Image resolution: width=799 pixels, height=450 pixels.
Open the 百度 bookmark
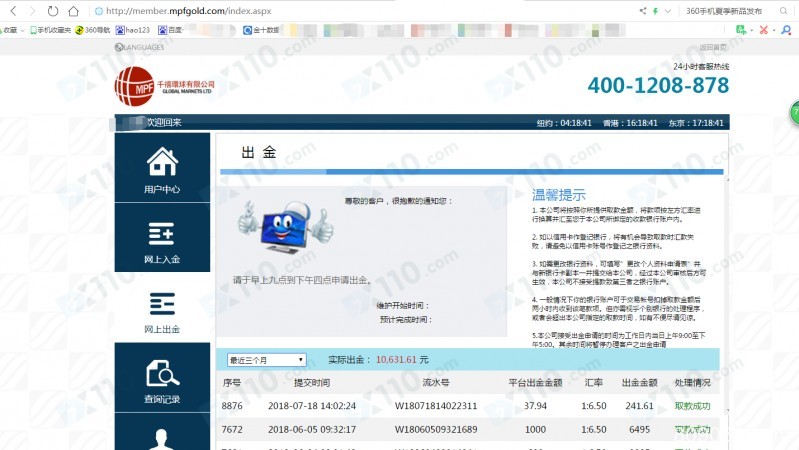point(170,30)
